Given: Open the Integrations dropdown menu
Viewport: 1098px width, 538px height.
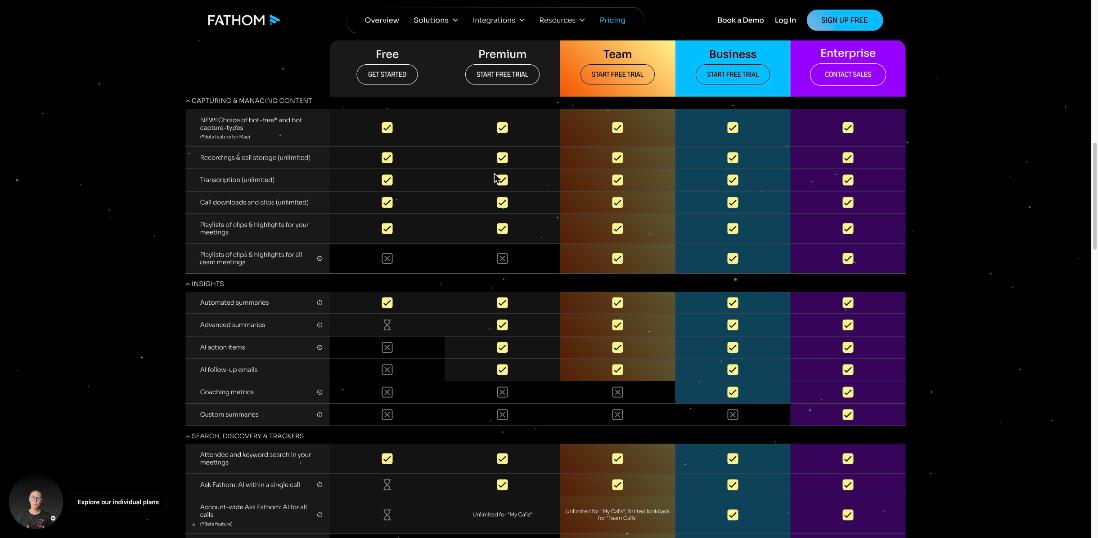Looking at the screenshot, I should [499, 20].
